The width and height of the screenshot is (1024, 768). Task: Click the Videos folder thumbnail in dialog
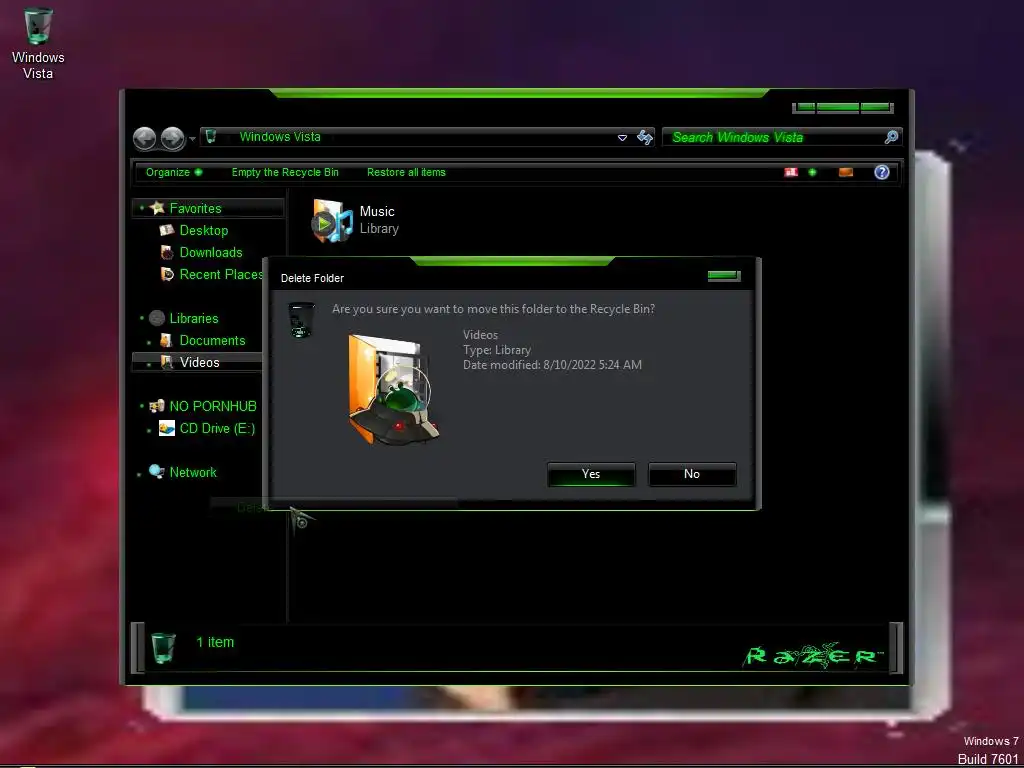[394, 389]
